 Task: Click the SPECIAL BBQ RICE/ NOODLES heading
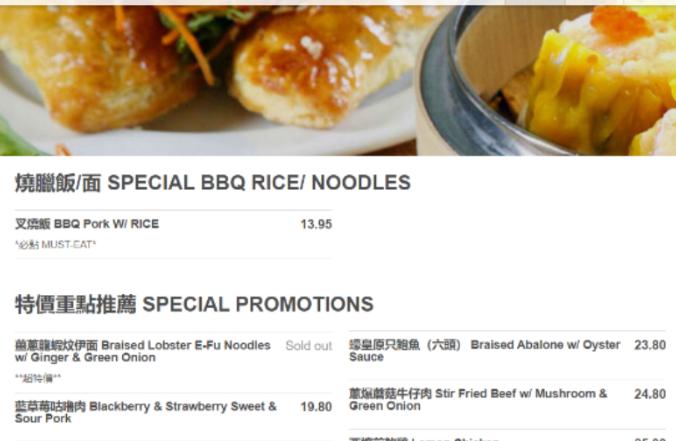coord(213,183)
